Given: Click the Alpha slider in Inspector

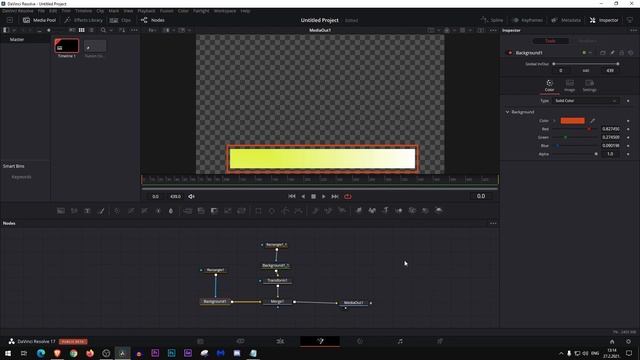Looking at the screenshot, I should [575, 154].
